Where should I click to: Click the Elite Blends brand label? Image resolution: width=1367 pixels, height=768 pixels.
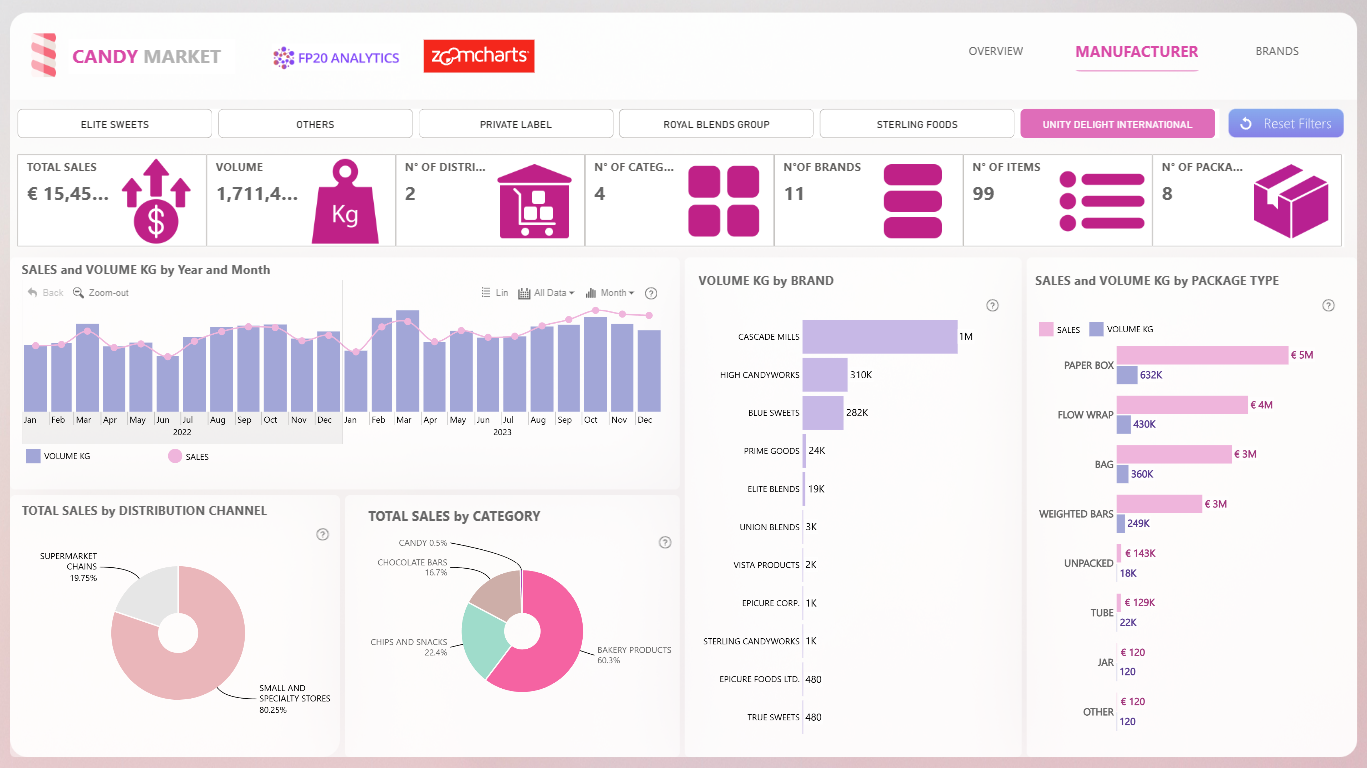coord(772,489)
